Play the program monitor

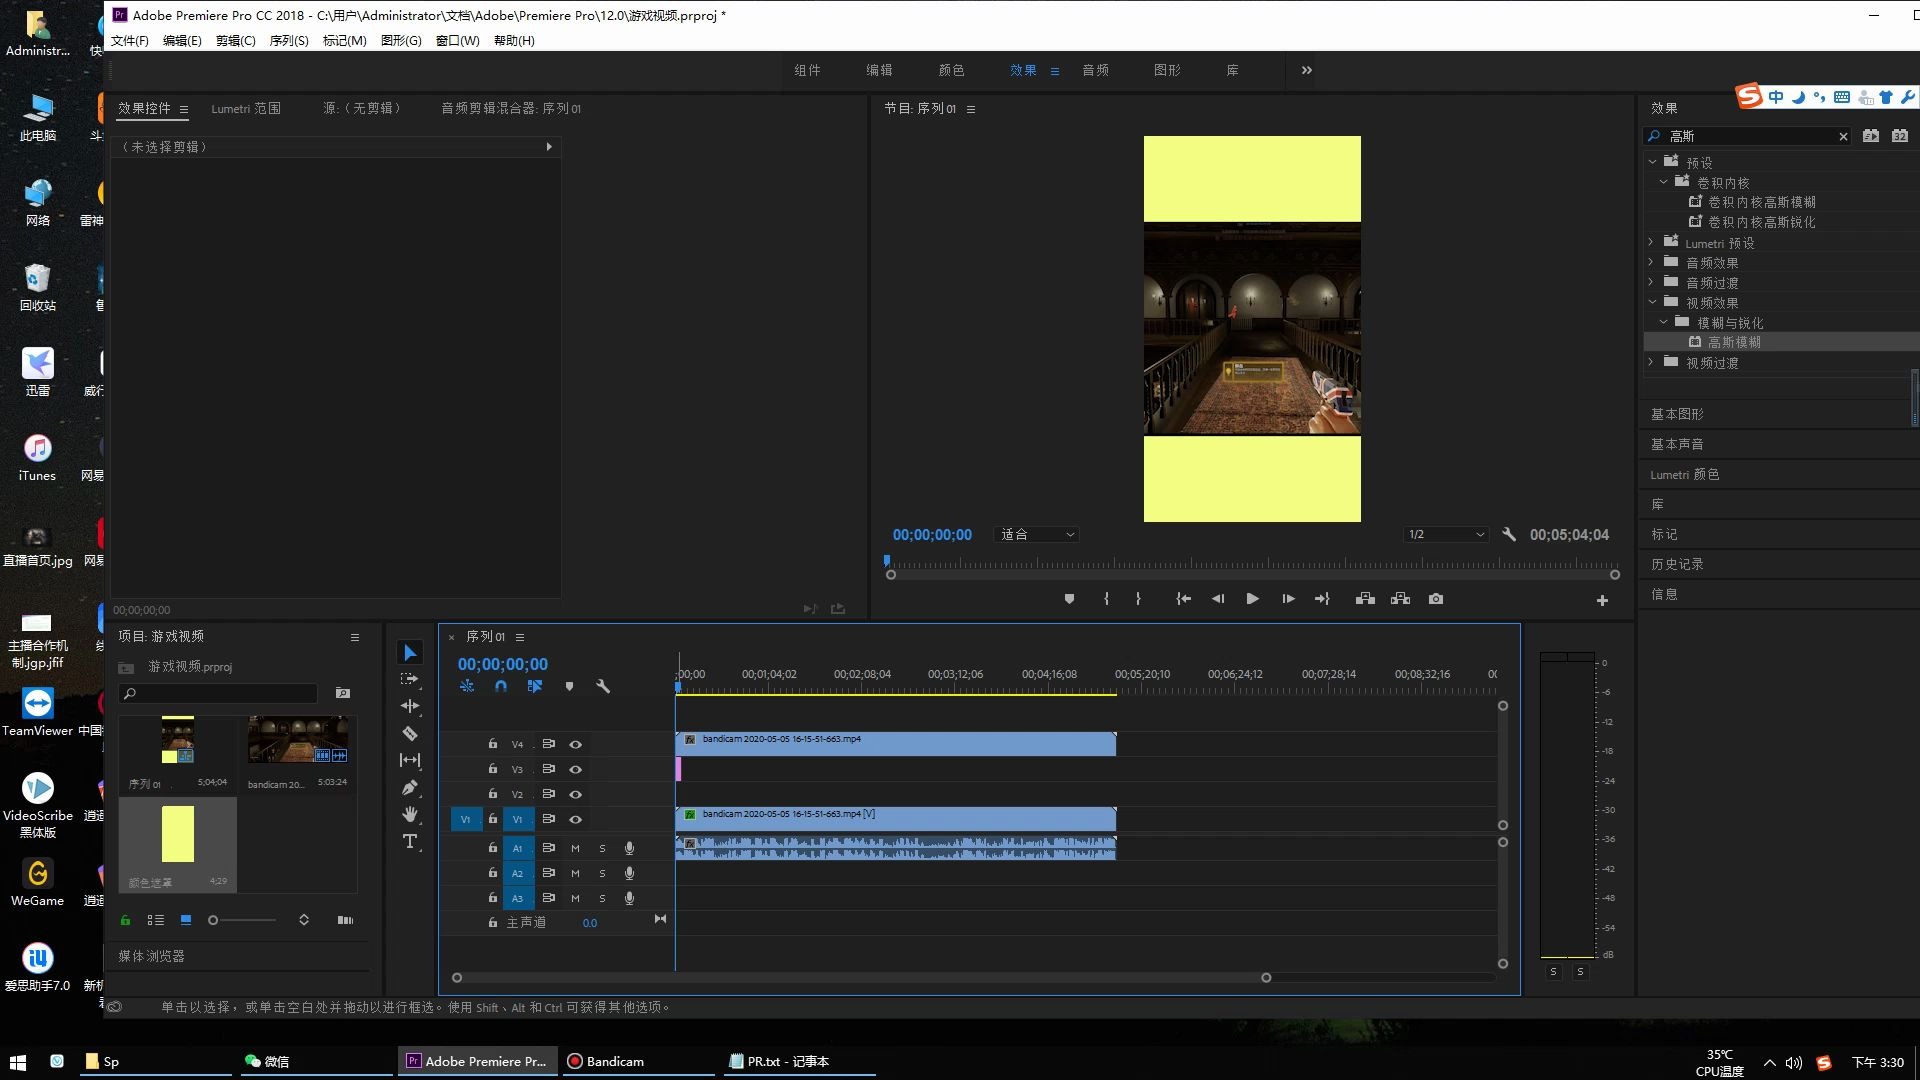(1252, 599)
